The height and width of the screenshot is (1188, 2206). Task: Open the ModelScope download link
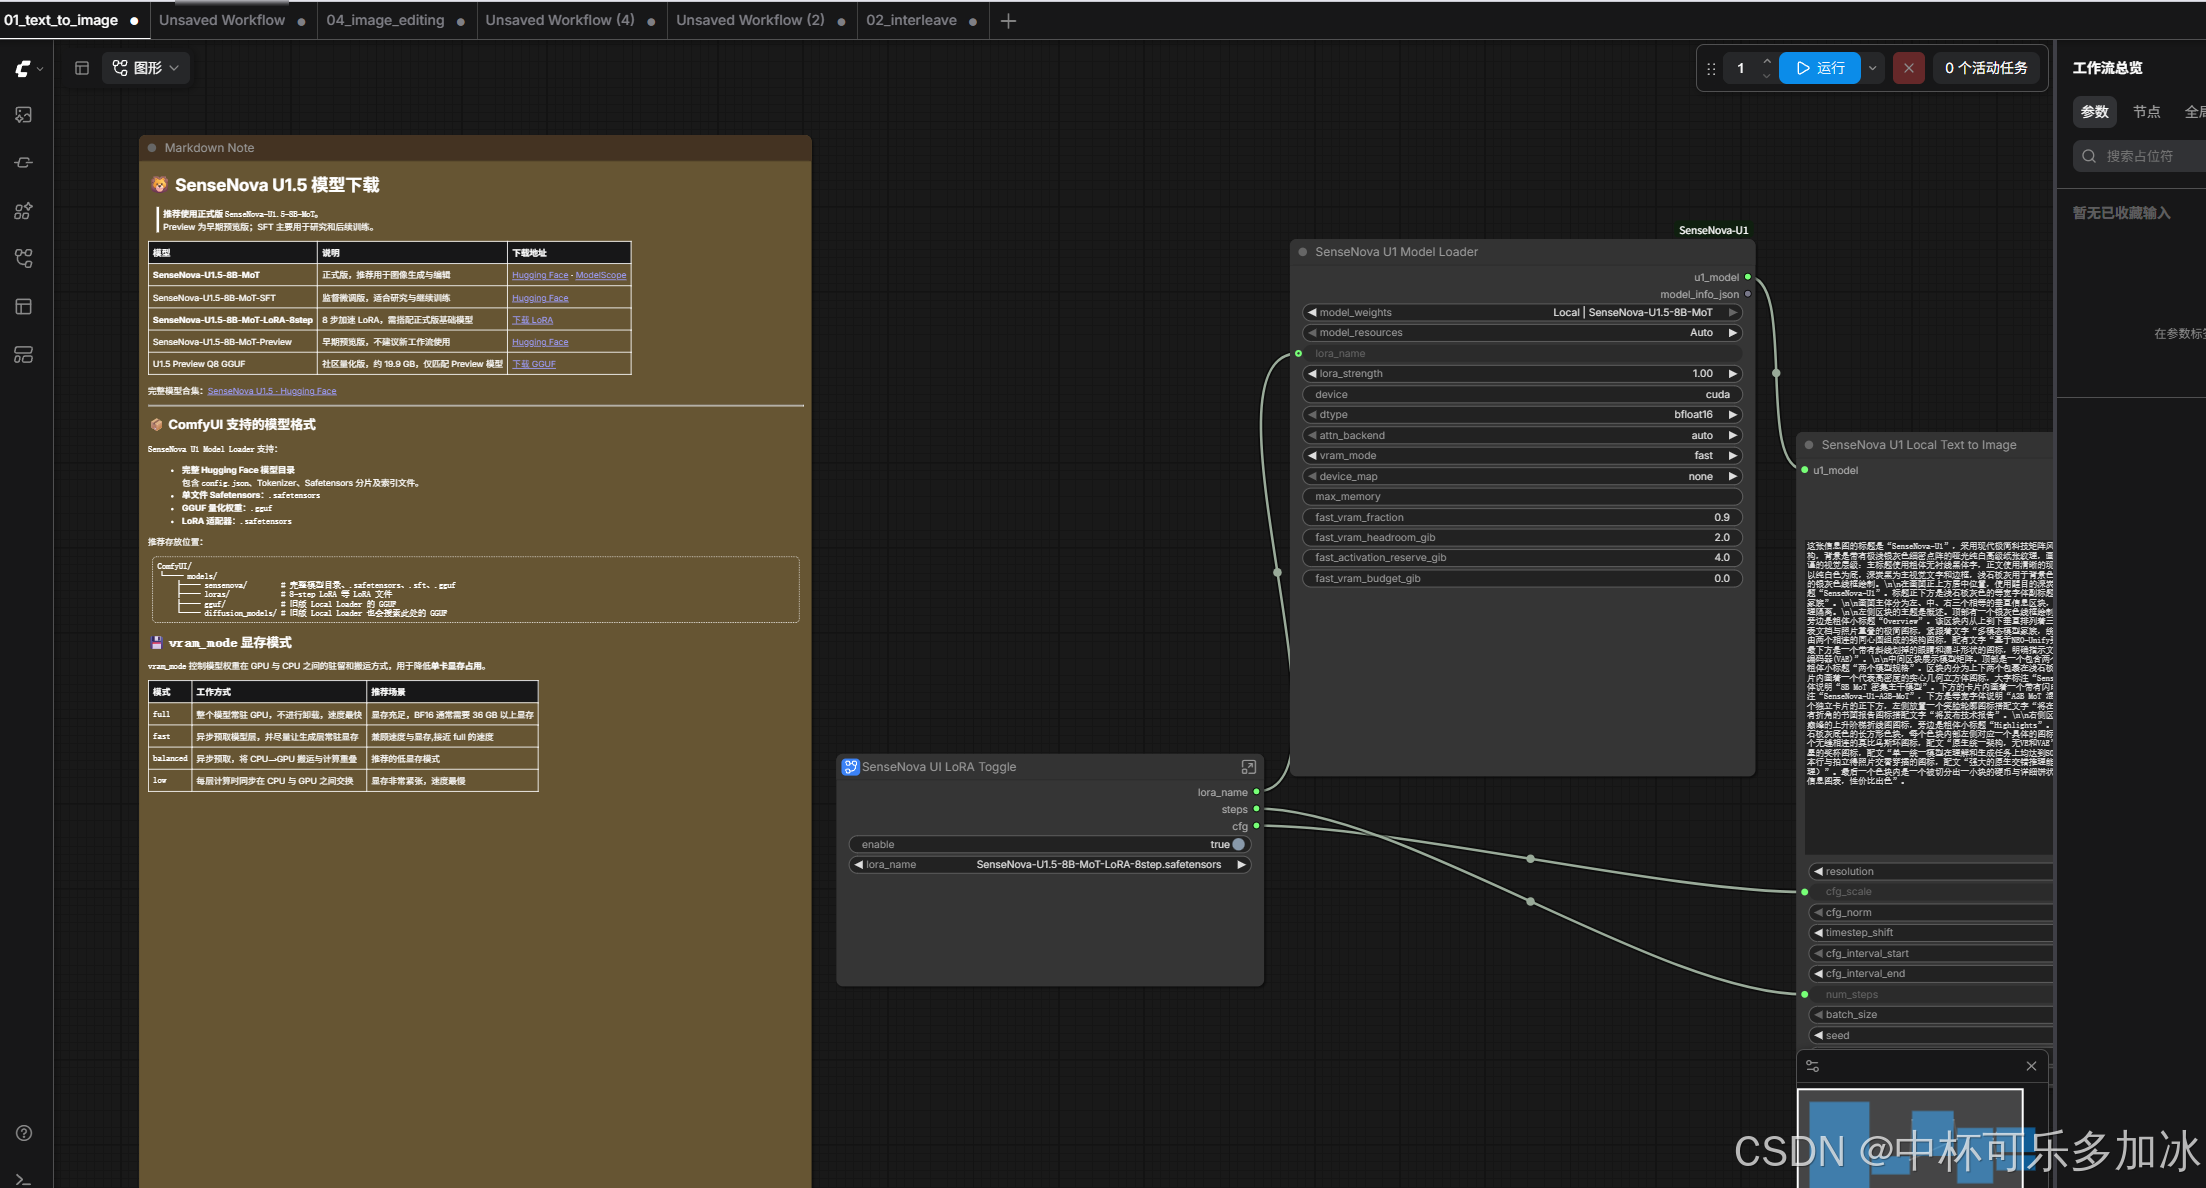(601, 275)
